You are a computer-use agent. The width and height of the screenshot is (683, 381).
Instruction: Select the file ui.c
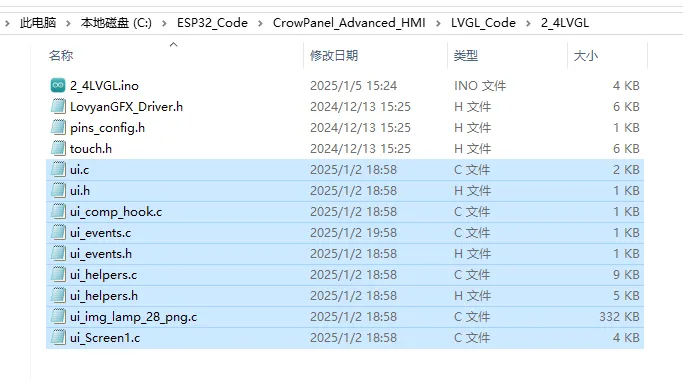point(79,169)
